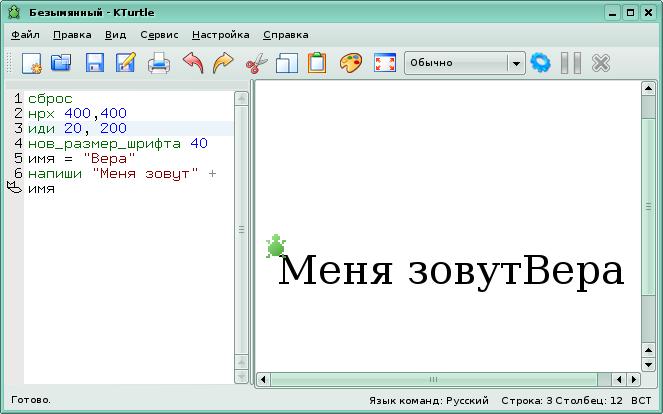Expand the speed combo box arrow
663x414 pixels.
click(x=515, y=63)
